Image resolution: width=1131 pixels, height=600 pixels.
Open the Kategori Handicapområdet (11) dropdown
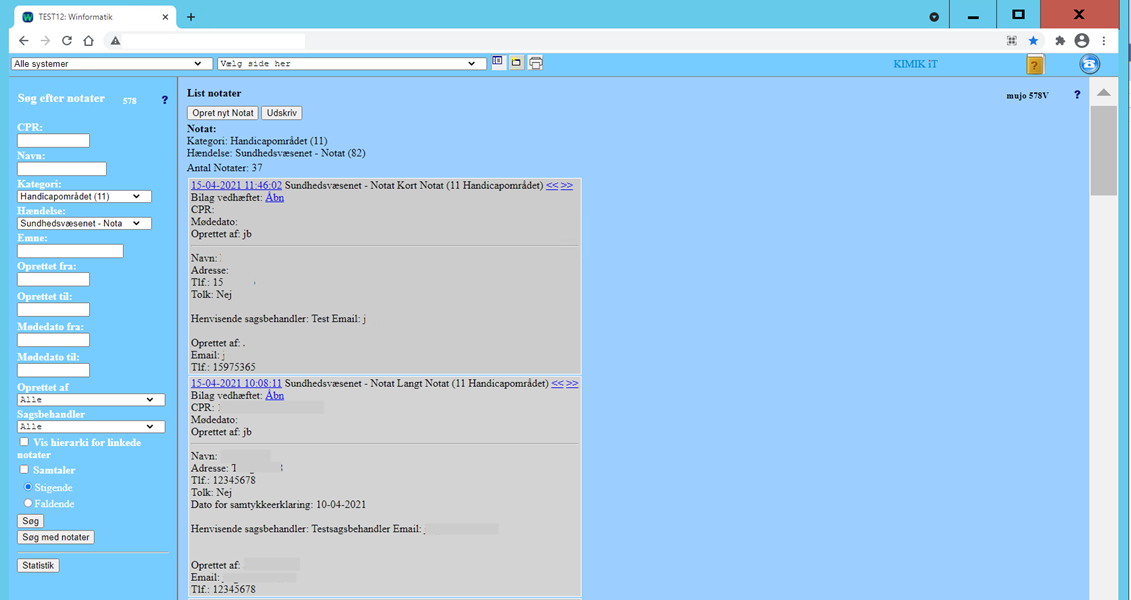tap(84, 196)
